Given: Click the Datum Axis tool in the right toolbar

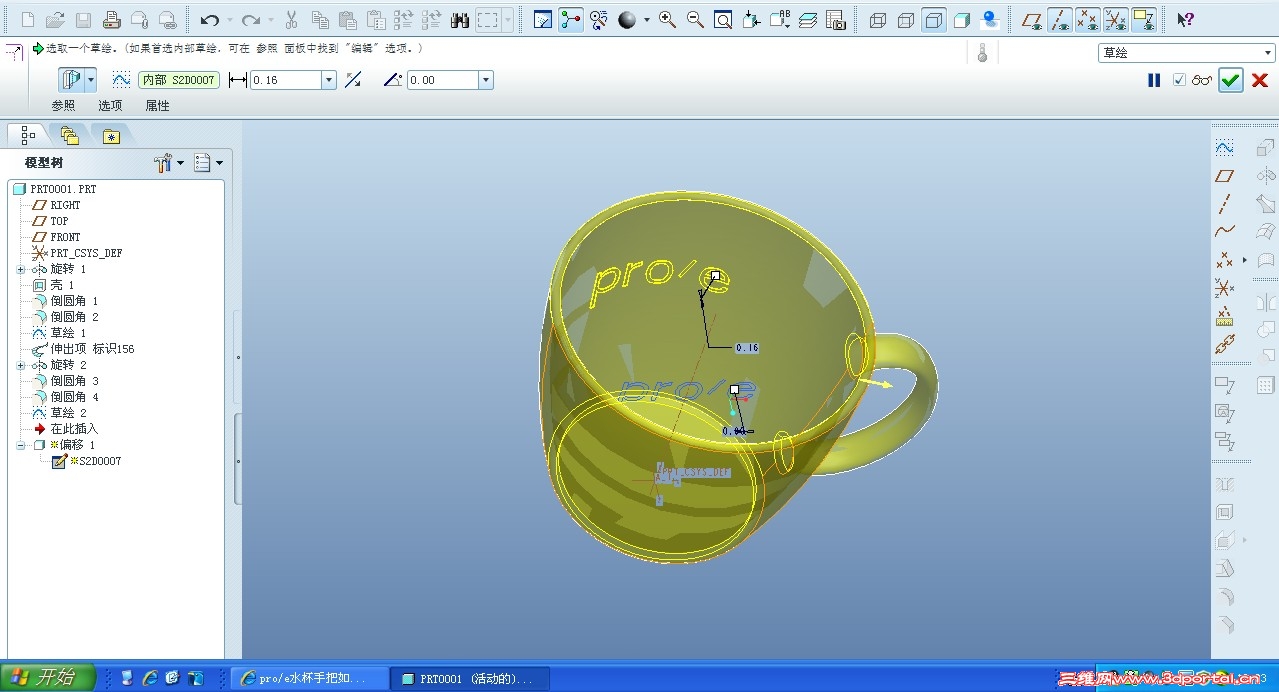Looking at the screenshot, I should pyautogui.click(x=1224, y=204).
